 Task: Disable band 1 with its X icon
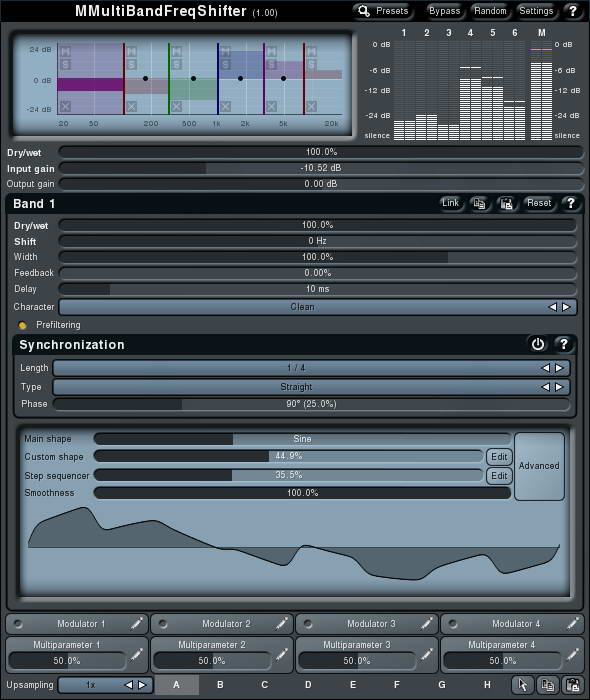65,106
